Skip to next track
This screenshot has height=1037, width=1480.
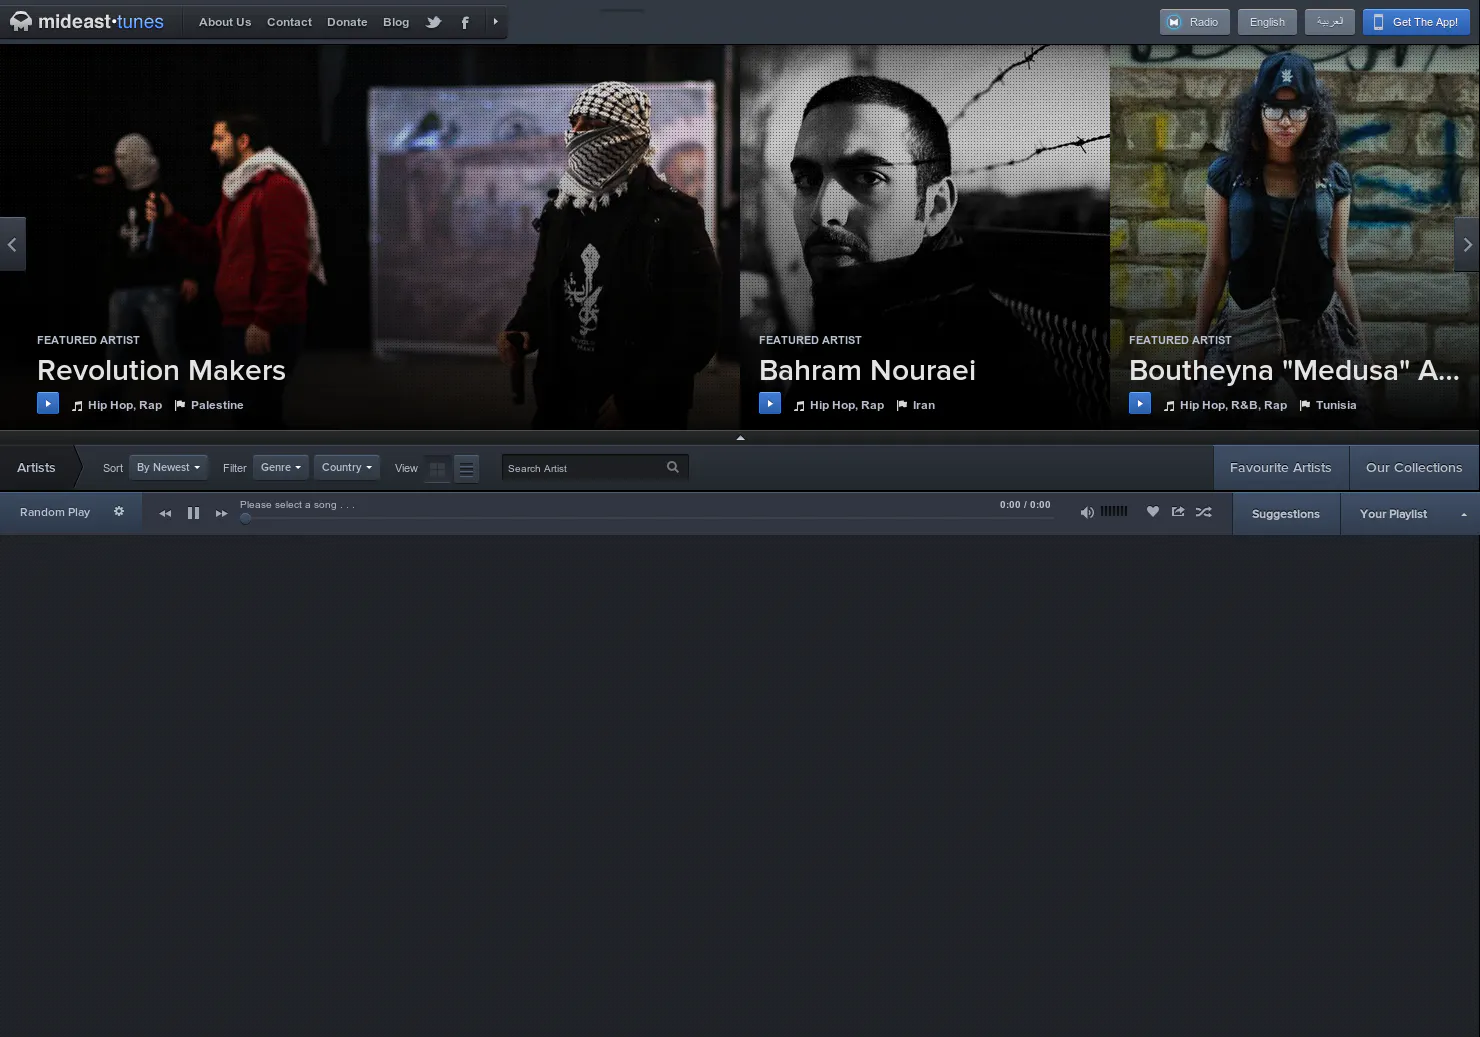tap(222, 513)
